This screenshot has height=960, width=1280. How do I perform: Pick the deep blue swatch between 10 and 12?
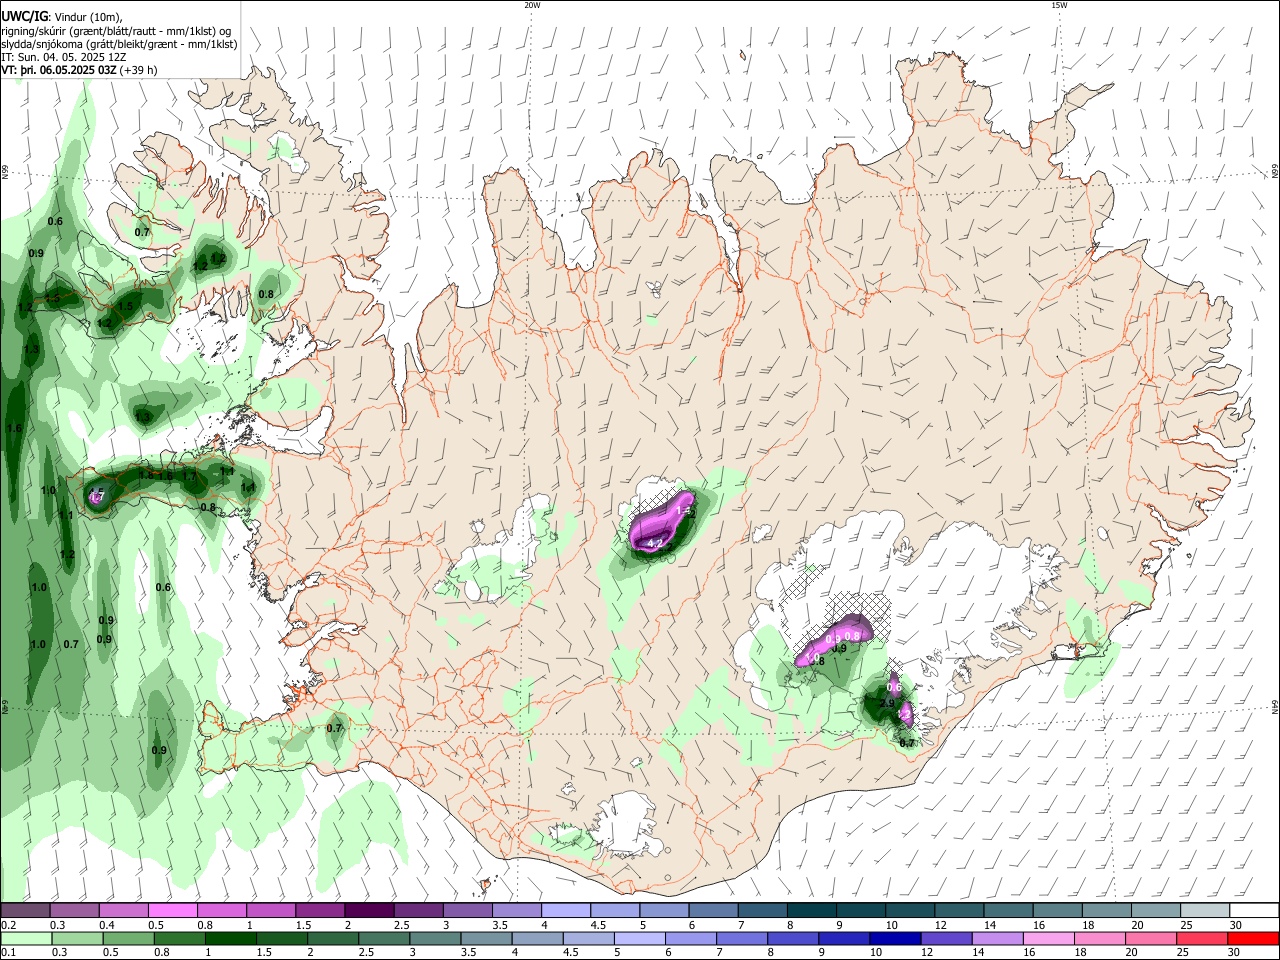[x=895, y=938]
